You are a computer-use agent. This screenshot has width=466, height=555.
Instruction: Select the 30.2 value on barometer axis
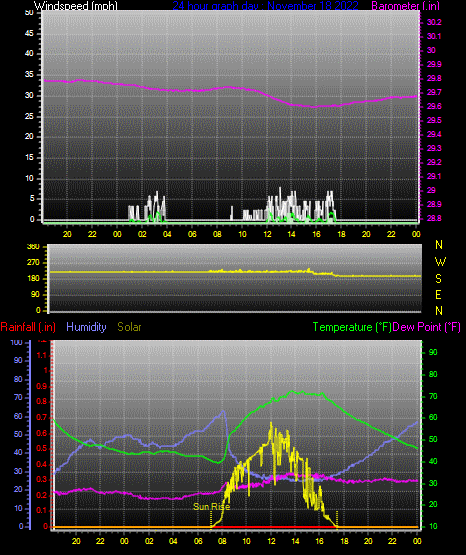pyautogui.click(x=434, y=22)
